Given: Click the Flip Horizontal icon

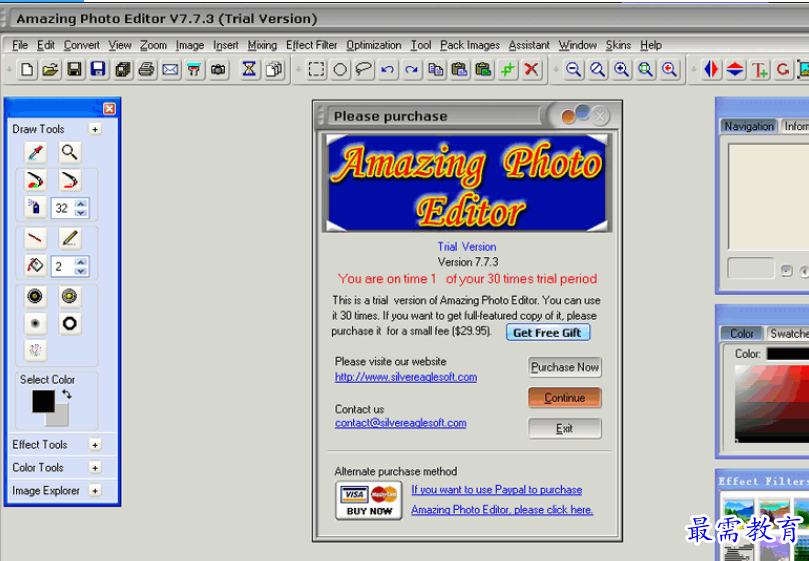Looking at the screenshot, I should click(711, 69).
